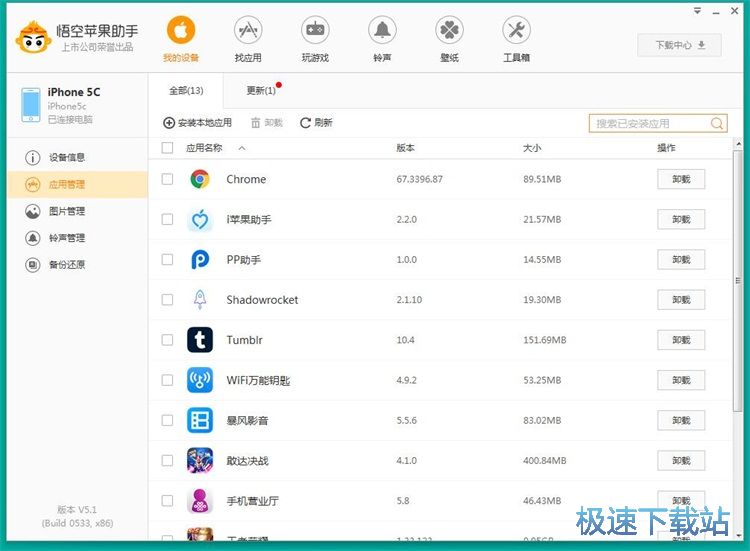Toggle the select-all checkbox in header

(x=167, y=148)
